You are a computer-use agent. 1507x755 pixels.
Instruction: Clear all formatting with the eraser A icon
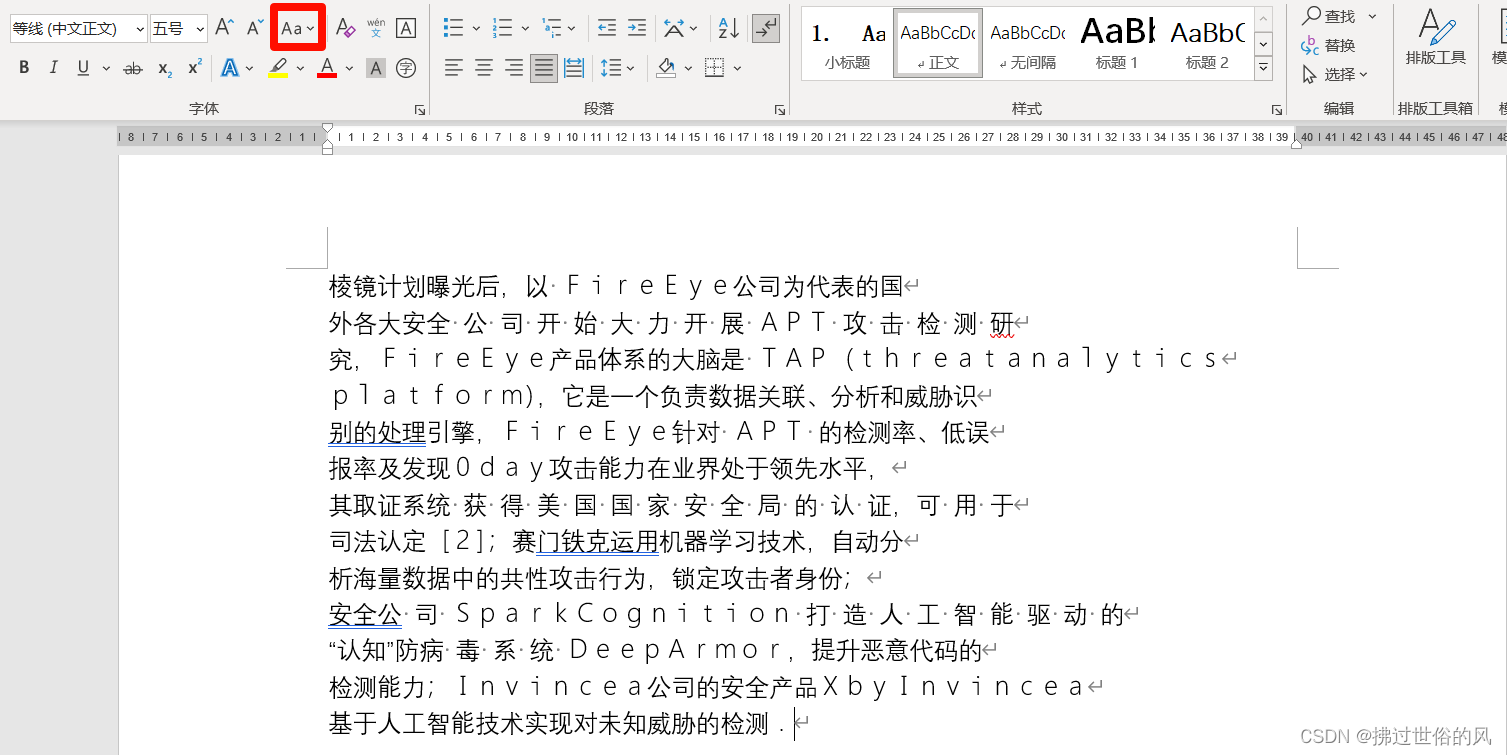[x=345, y=28]
